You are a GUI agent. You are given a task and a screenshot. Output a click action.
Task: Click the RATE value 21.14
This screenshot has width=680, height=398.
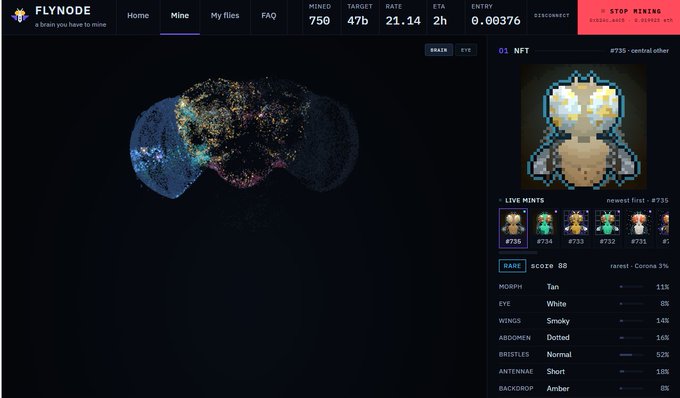pos(403,21)
